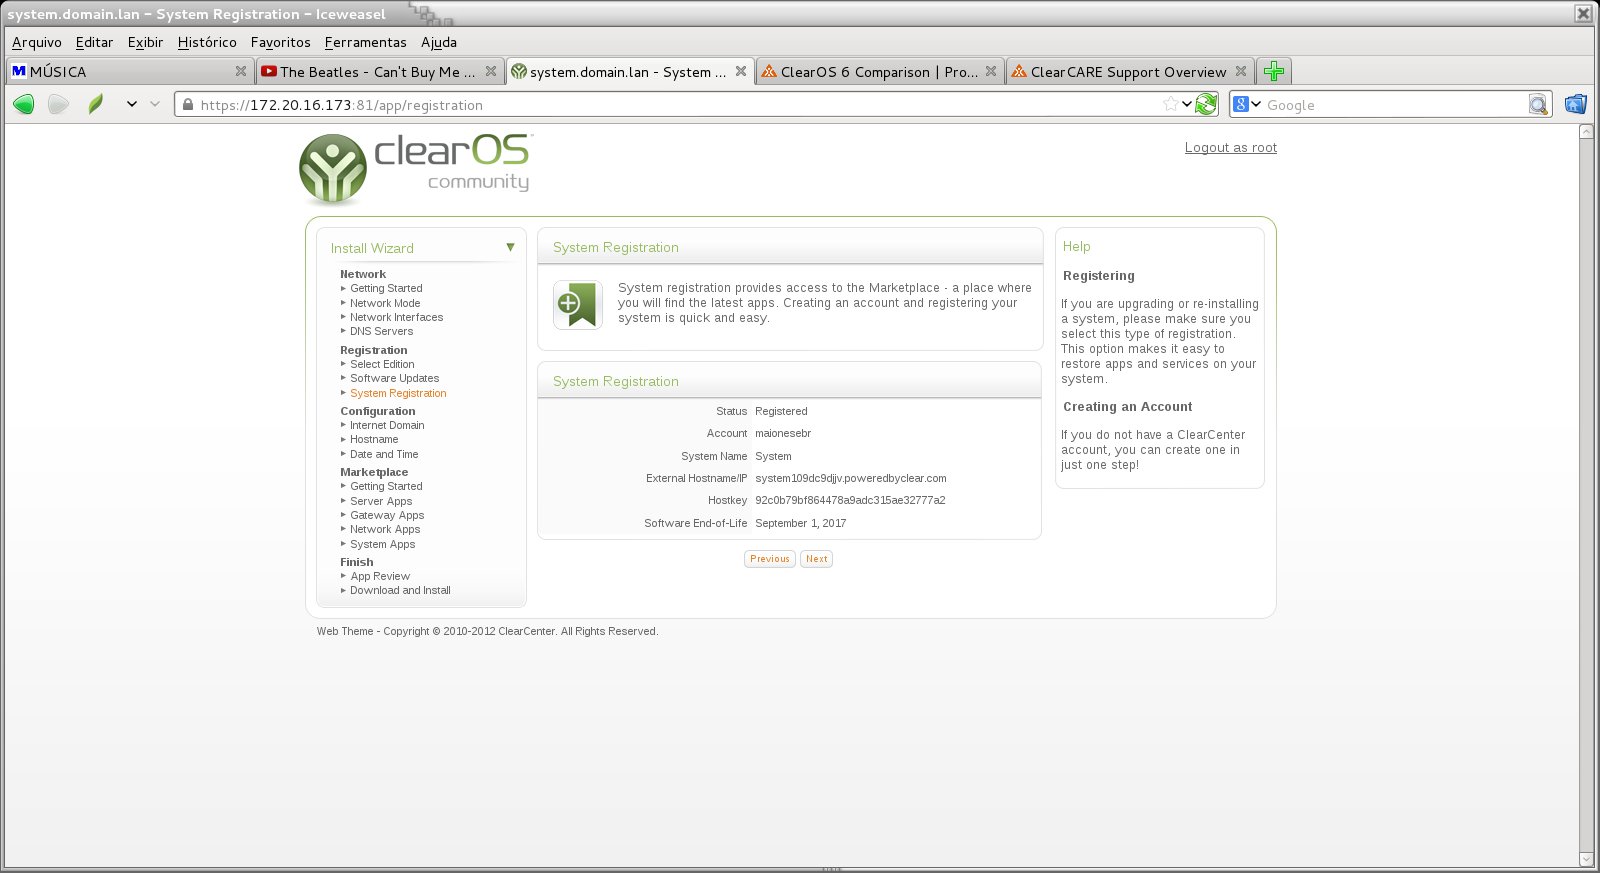Click the vertical scrollbar up arrow
1600x873 pixels.
1586,132
